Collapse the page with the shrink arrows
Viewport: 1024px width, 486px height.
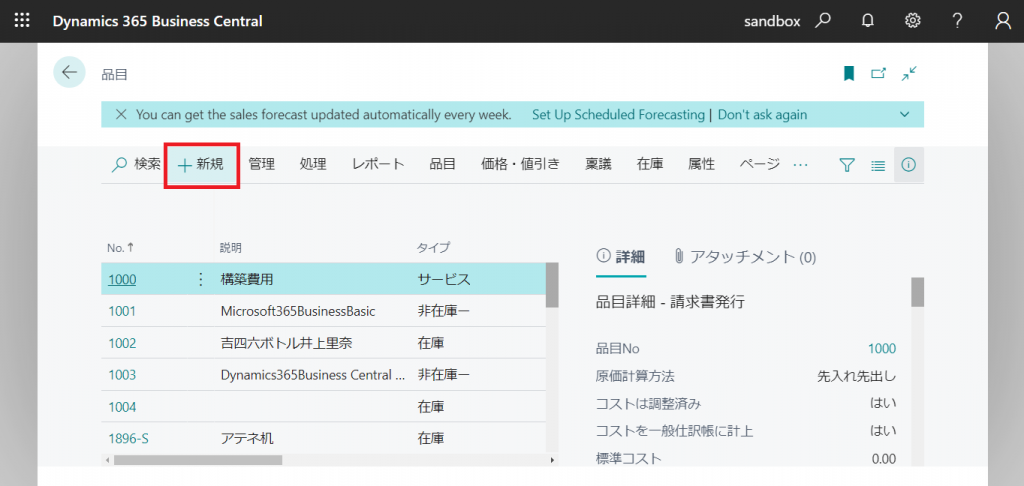[x=909, y=73]
